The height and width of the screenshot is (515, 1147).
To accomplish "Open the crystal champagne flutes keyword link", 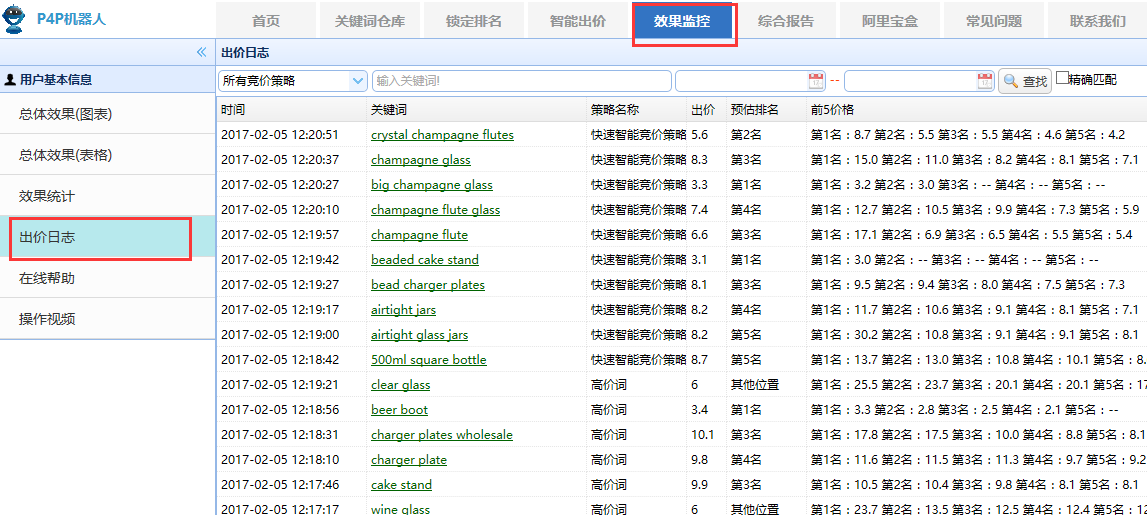I will 442,135.
